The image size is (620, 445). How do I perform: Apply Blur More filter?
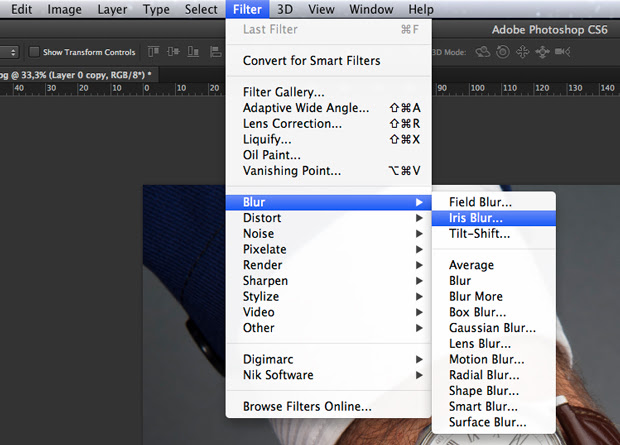494,297
